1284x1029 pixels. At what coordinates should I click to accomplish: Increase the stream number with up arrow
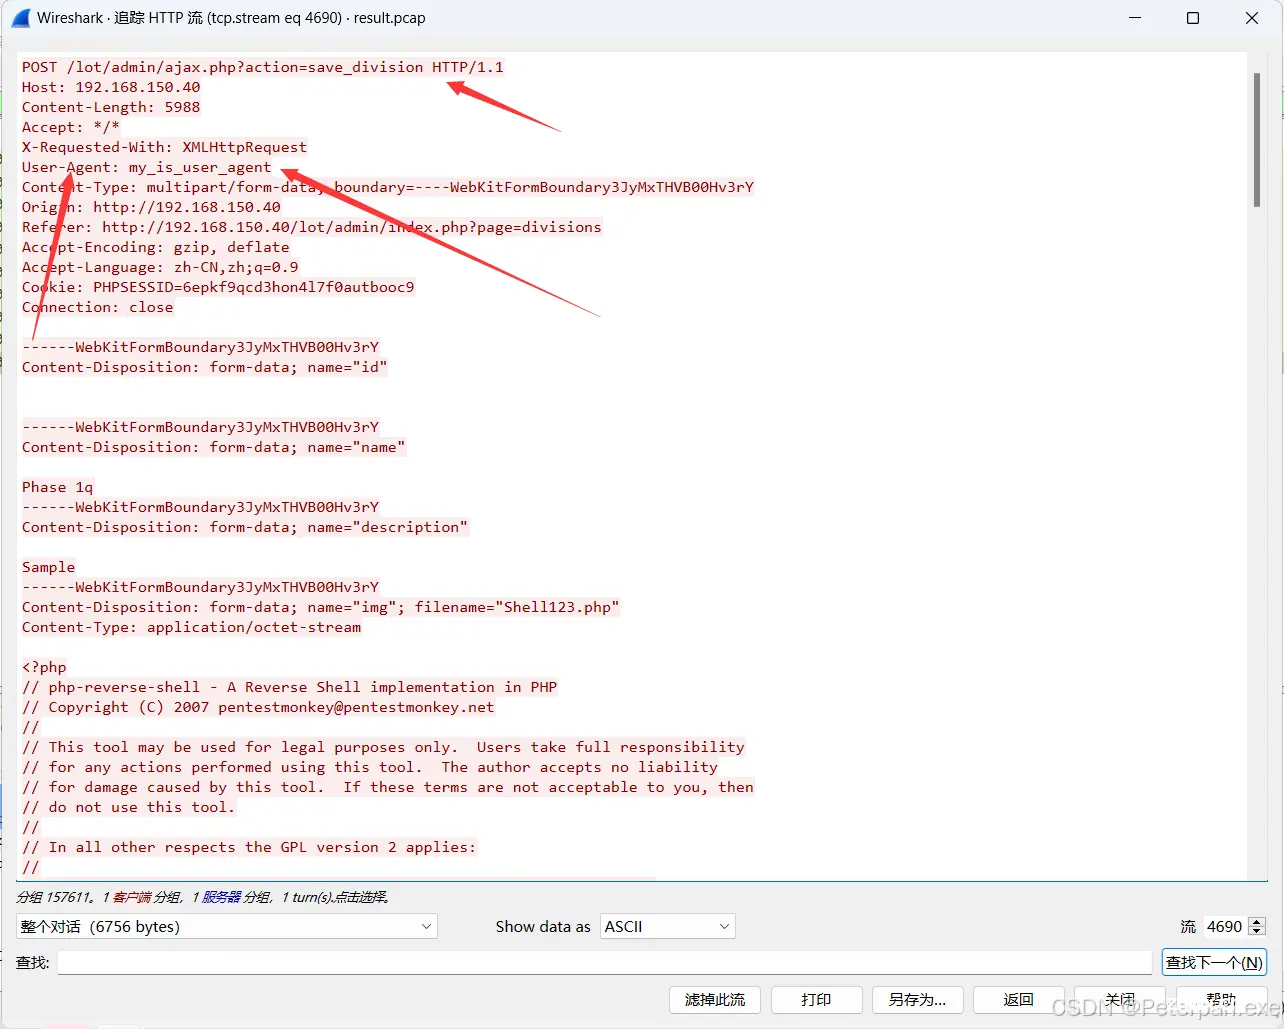point(1258,921)
